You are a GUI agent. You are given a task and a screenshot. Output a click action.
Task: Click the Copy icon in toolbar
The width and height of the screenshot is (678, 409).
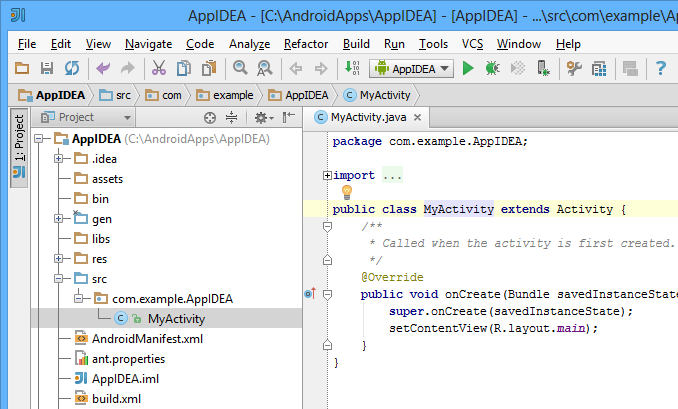(x=184, y=68)
